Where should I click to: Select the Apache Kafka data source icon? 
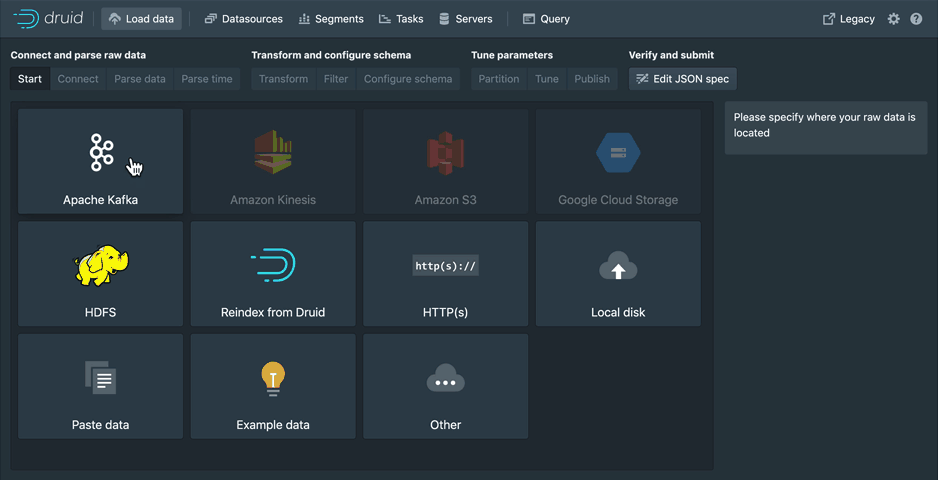(101, 153)
